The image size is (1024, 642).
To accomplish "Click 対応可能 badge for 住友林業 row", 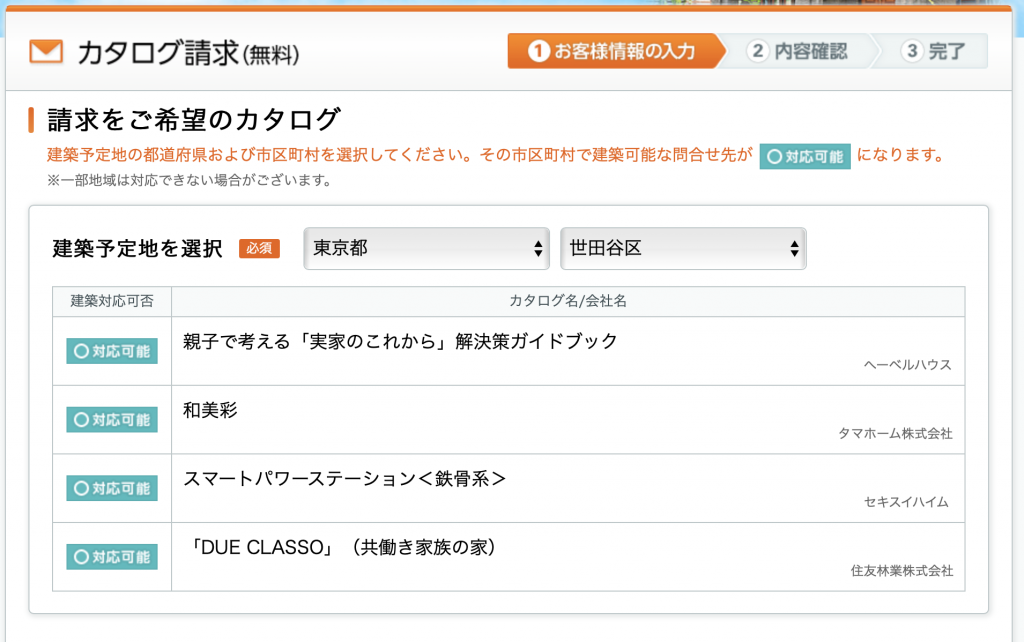I will pyautogui.click(x=112, y=557).
